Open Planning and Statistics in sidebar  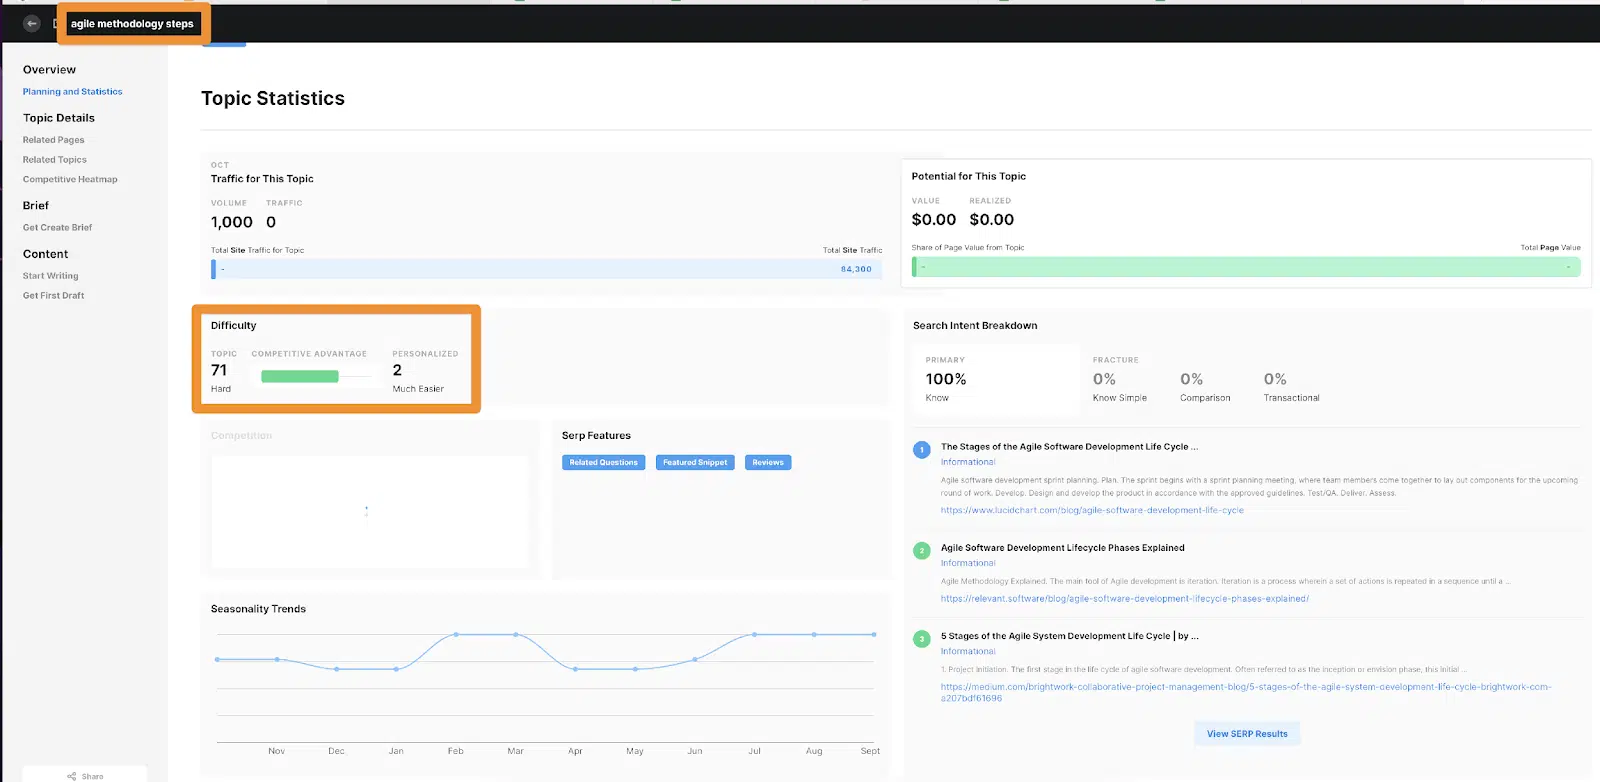(72, 92)
